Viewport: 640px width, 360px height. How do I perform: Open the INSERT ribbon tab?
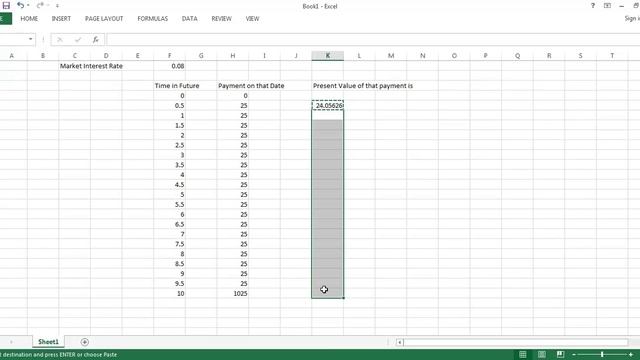[x=61, y=19]
